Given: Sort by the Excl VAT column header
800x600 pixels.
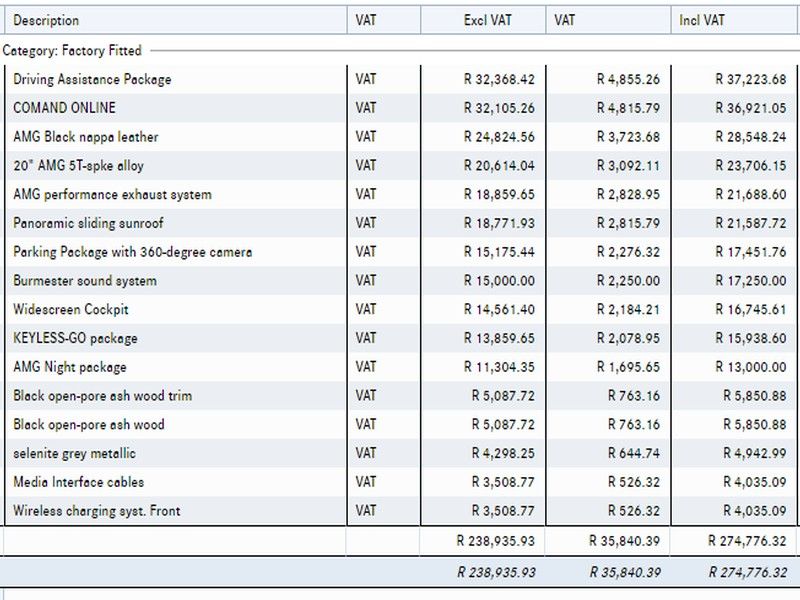Looking at the screenshot, I should pyautogui.click(x=487, y=20).
